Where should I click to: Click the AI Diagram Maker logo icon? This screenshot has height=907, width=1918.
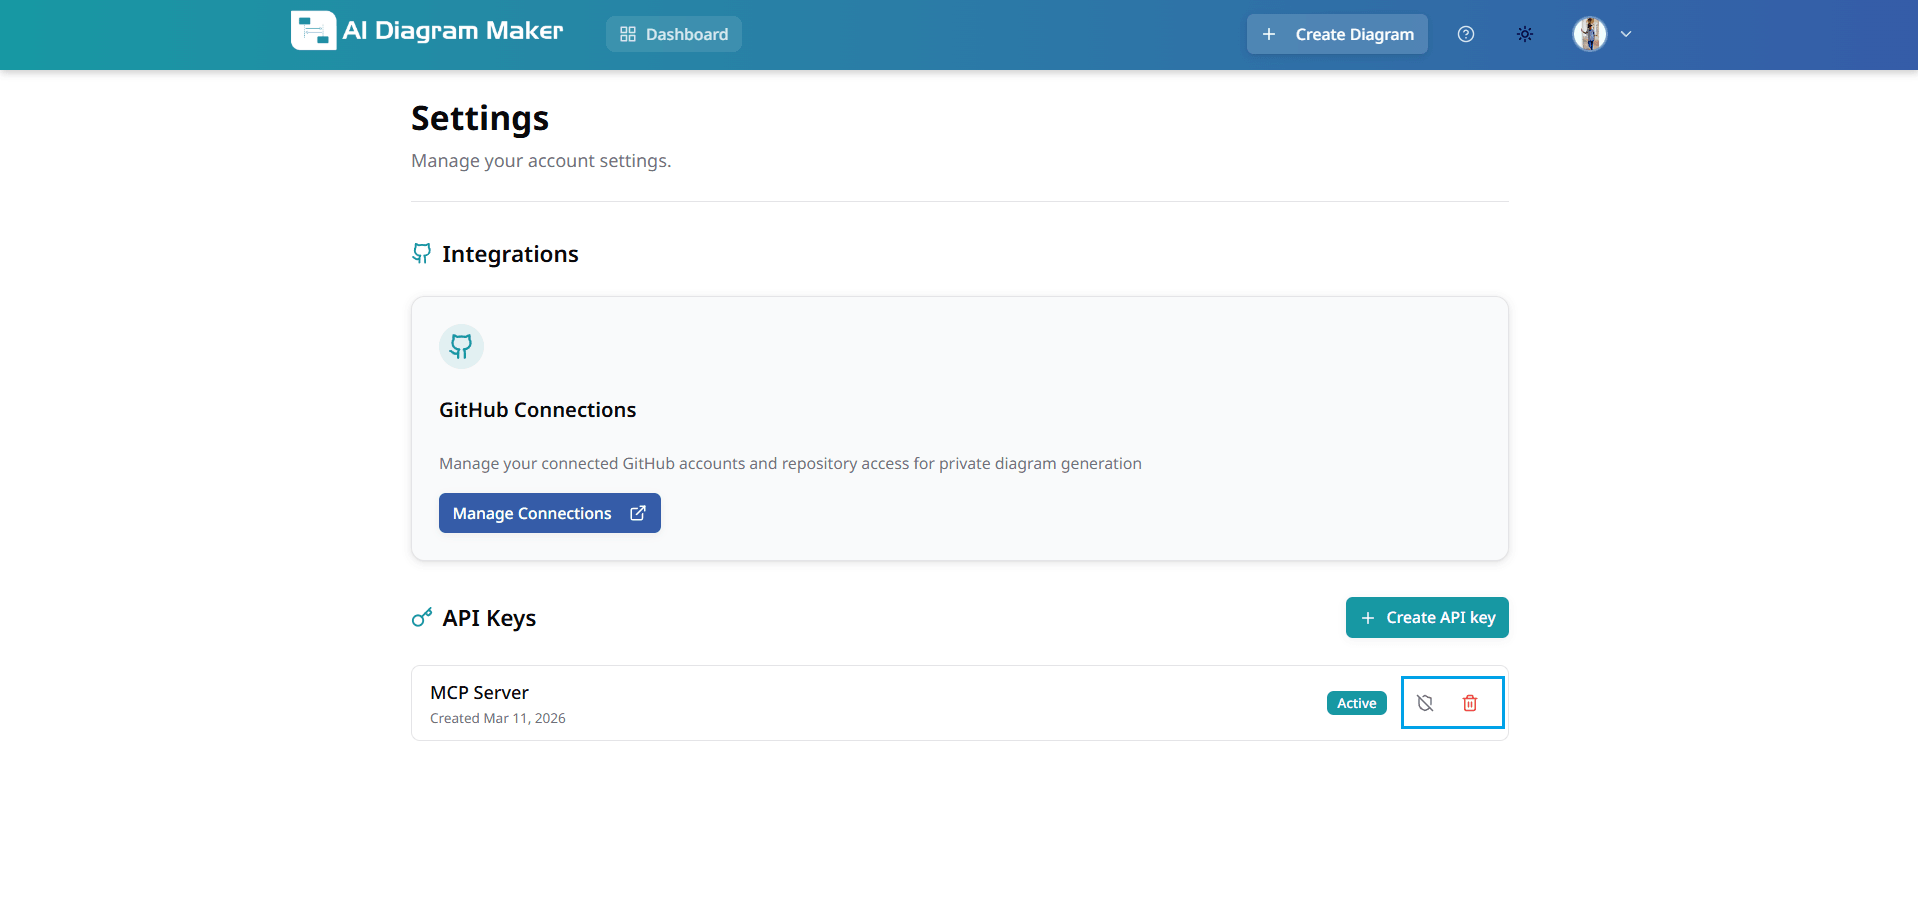coord(313,30)
